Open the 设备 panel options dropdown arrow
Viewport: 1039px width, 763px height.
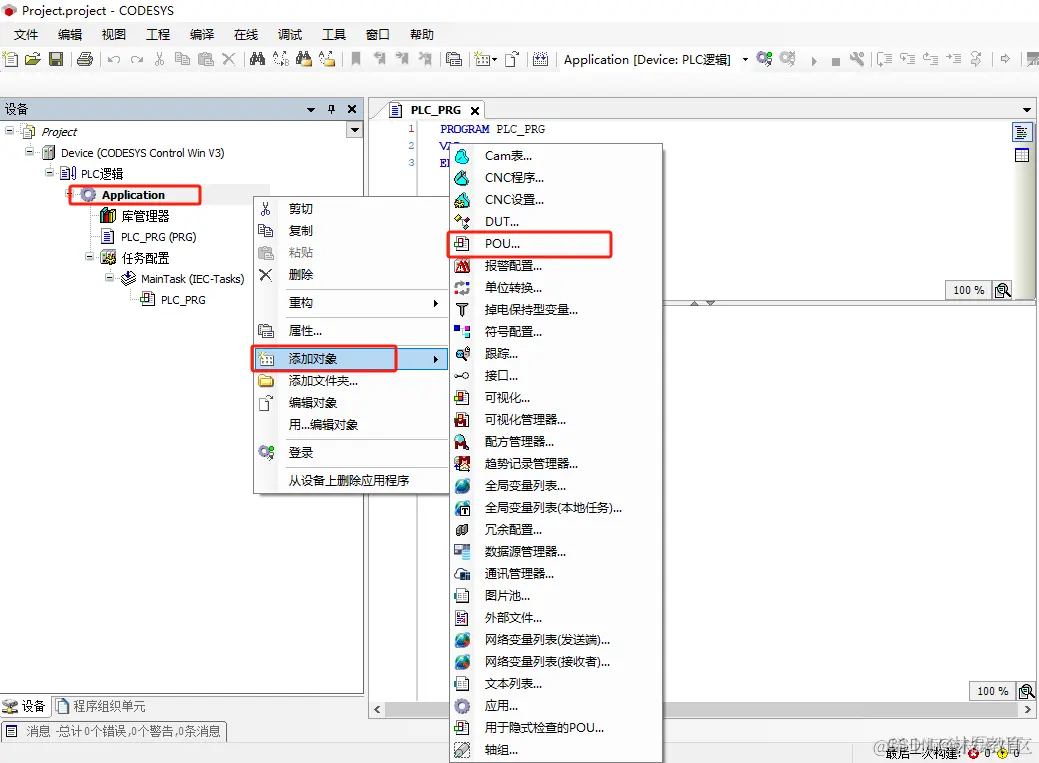tap(311, 109)
